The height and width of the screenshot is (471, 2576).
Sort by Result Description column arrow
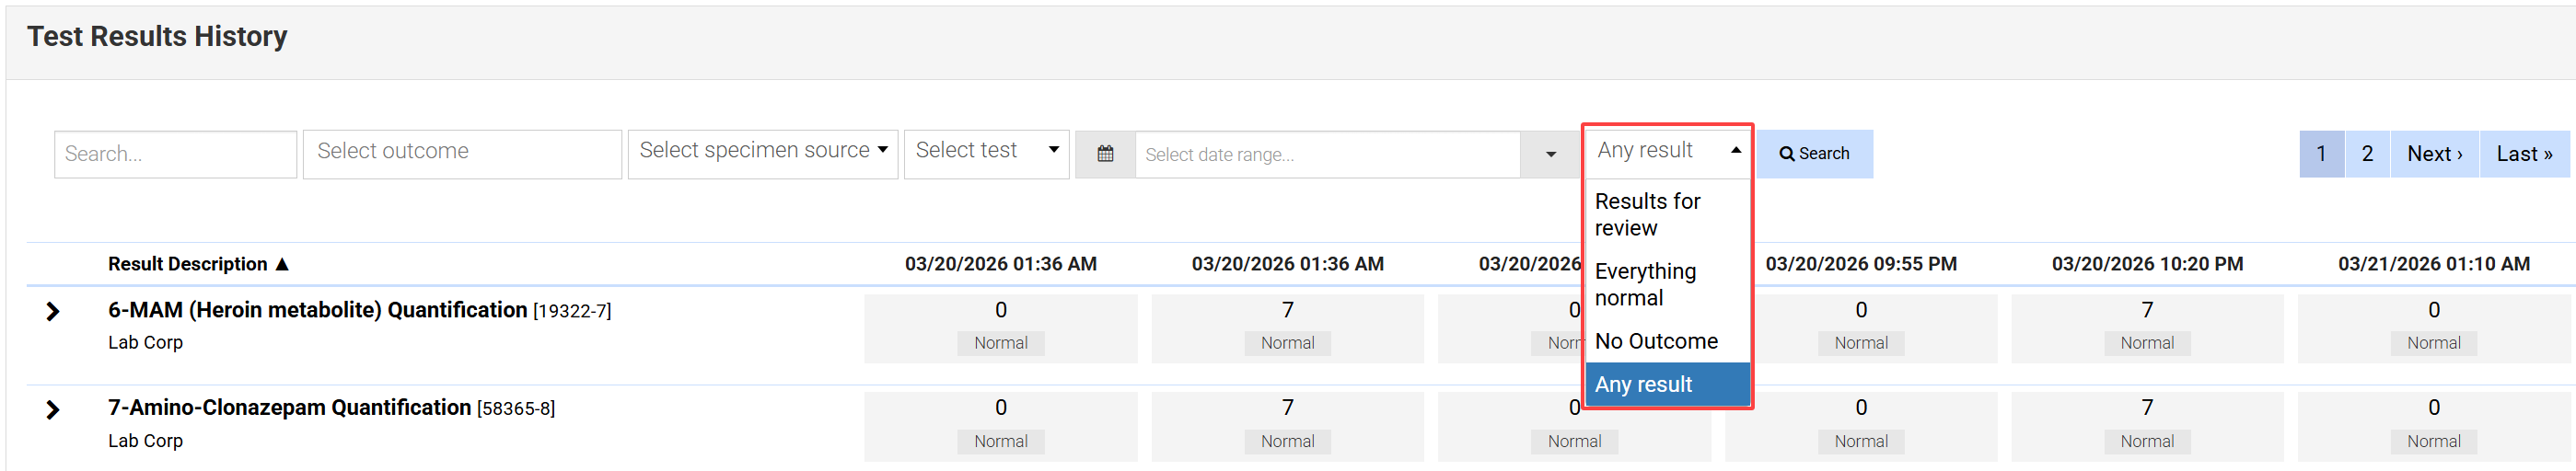282,264
